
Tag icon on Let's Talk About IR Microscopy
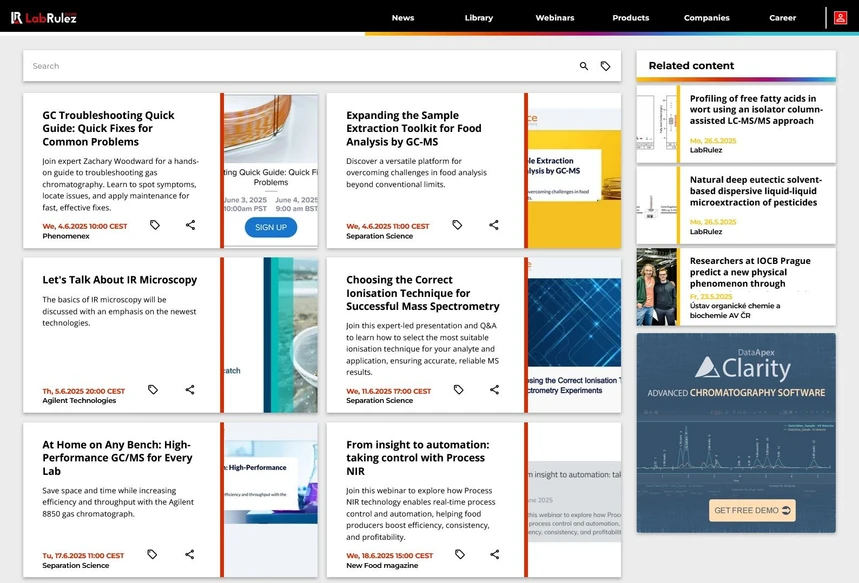pos(153,390)
